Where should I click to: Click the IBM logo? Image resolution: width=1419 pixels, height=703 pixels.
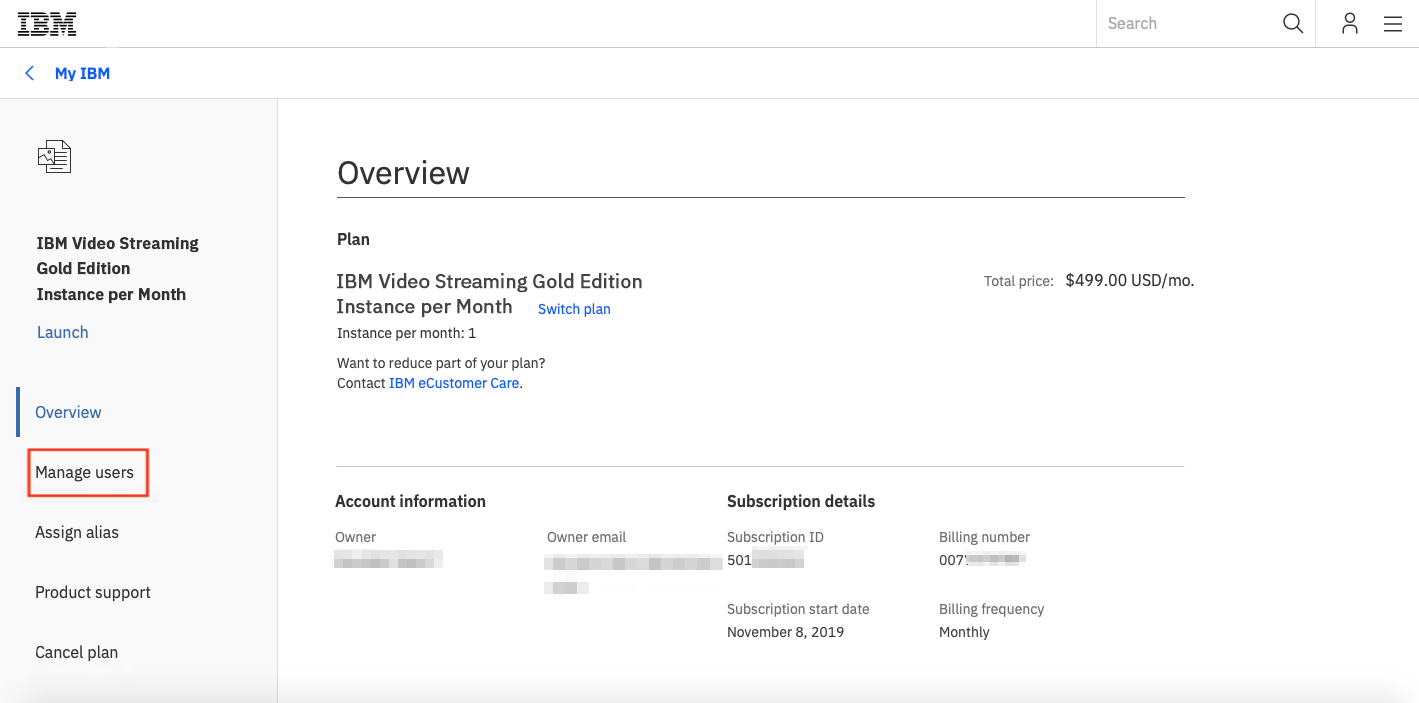pyautogui.click(x=47, y=24)
